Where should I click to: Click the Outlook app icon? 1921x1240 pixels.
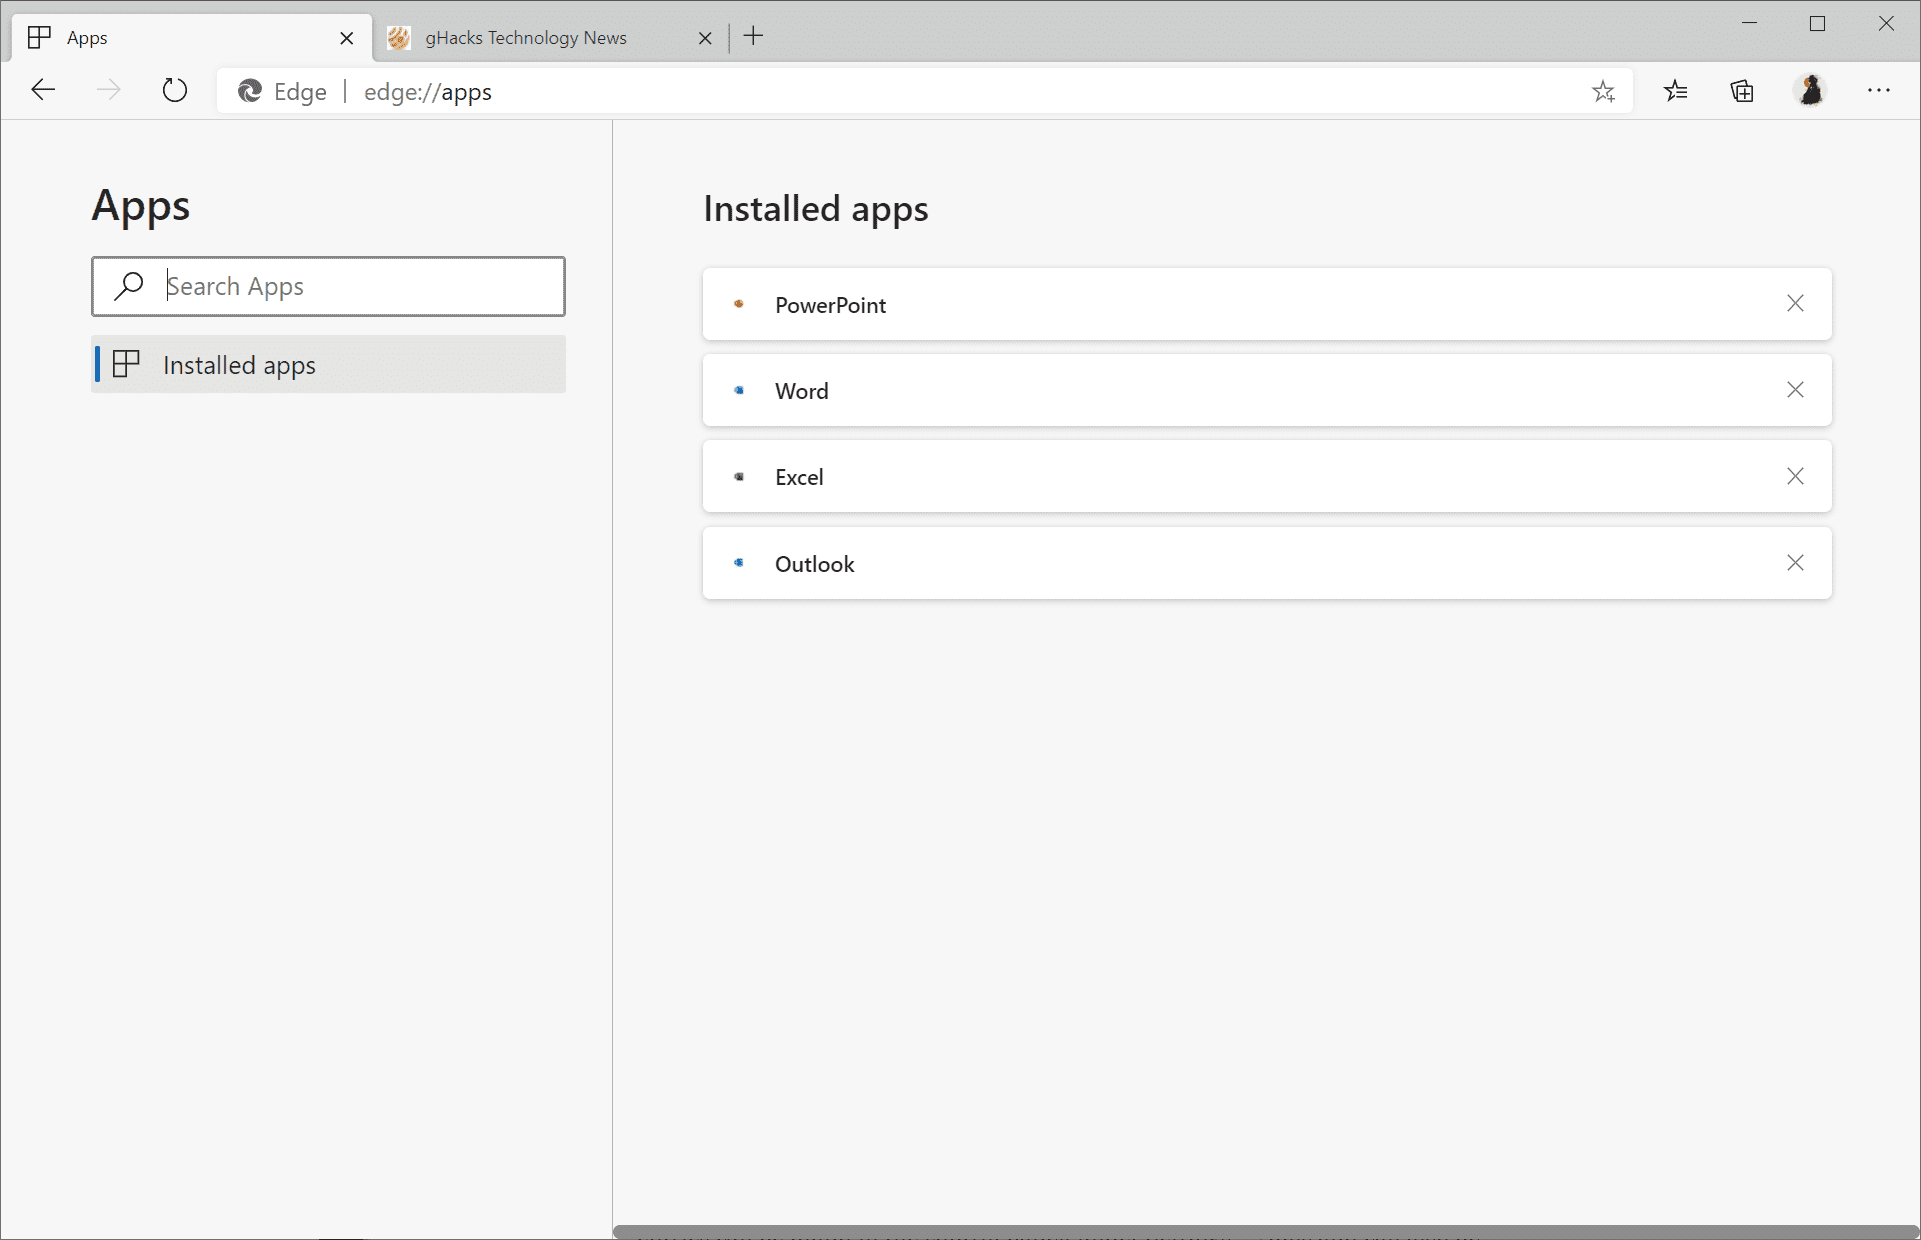click(x=739, y=563)
